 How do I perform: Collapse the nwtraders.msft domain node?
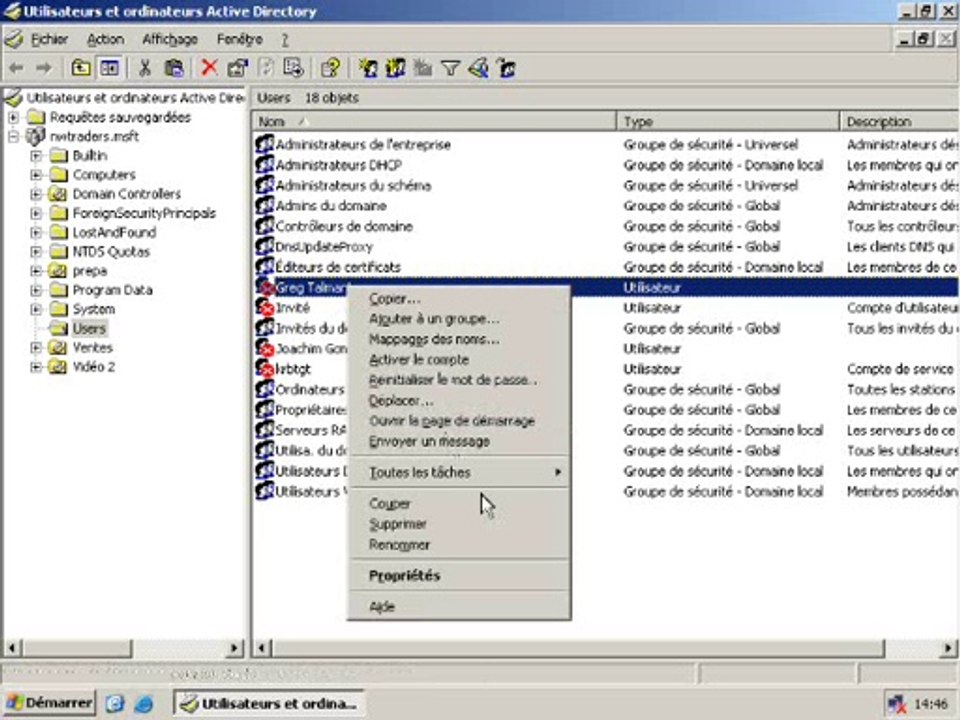13,136
